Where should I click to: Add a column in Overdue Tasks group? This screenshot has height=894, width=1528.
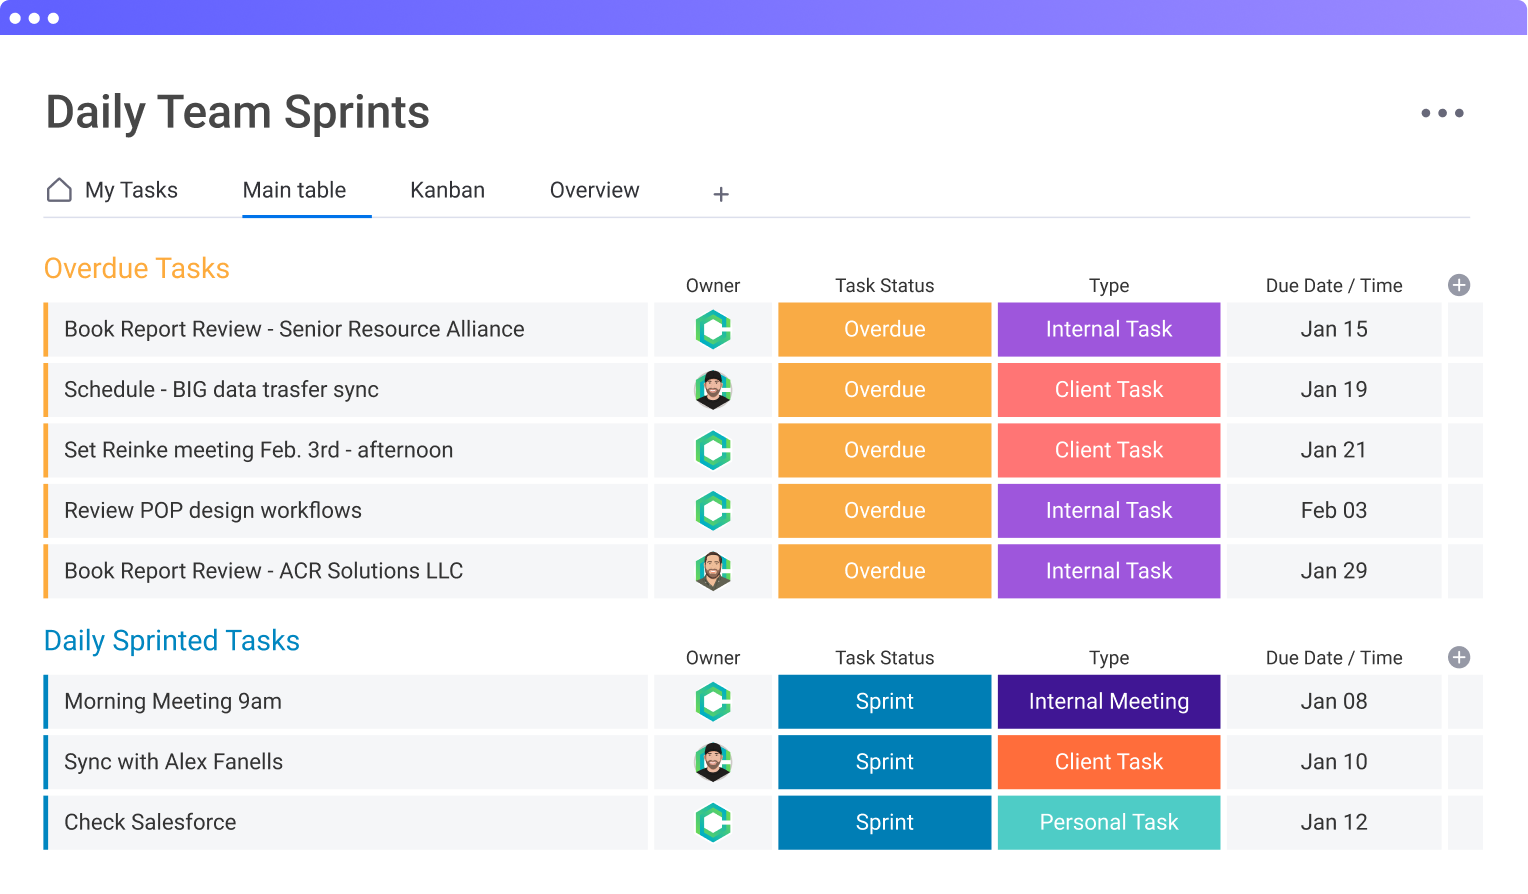click(1458, 285)
